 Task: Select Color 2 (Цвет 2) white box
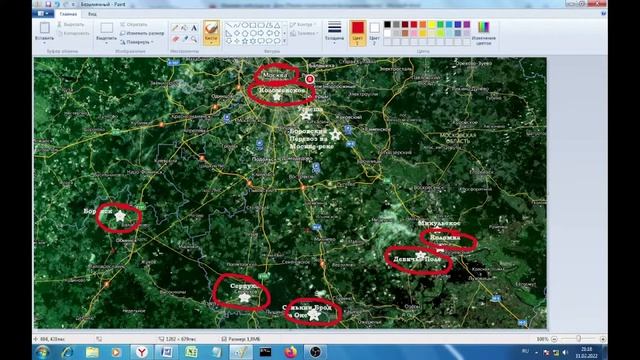[374, 32]
